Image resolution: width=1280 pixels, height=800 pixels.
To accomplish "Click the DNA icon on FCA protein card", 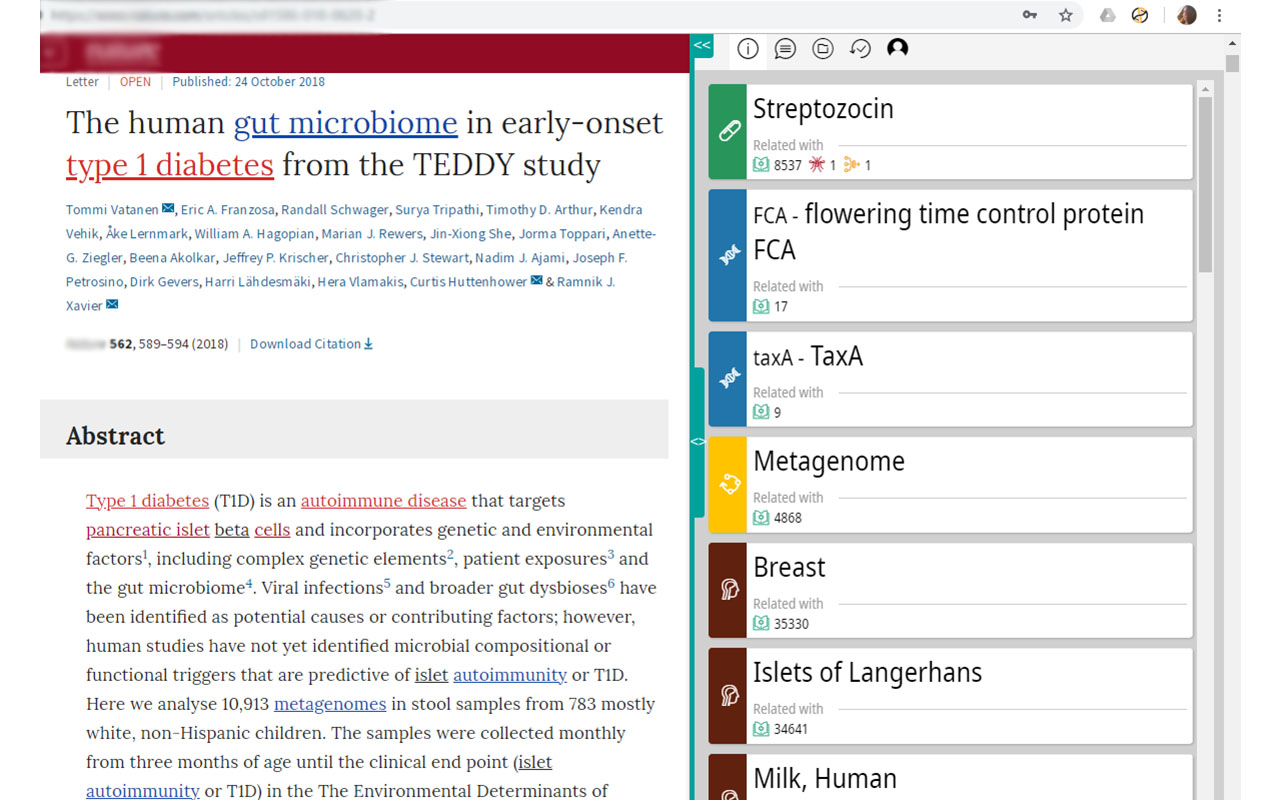I will (x=728, y=256).
